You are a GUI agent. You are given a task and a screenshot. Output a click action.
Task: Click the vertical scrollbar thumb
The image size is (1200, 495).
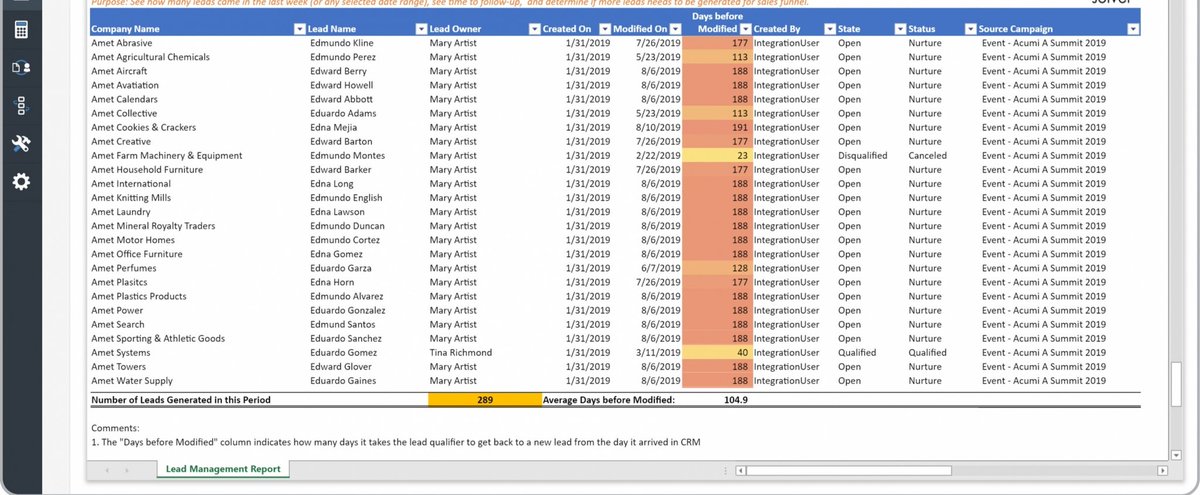coord(1176,384)
